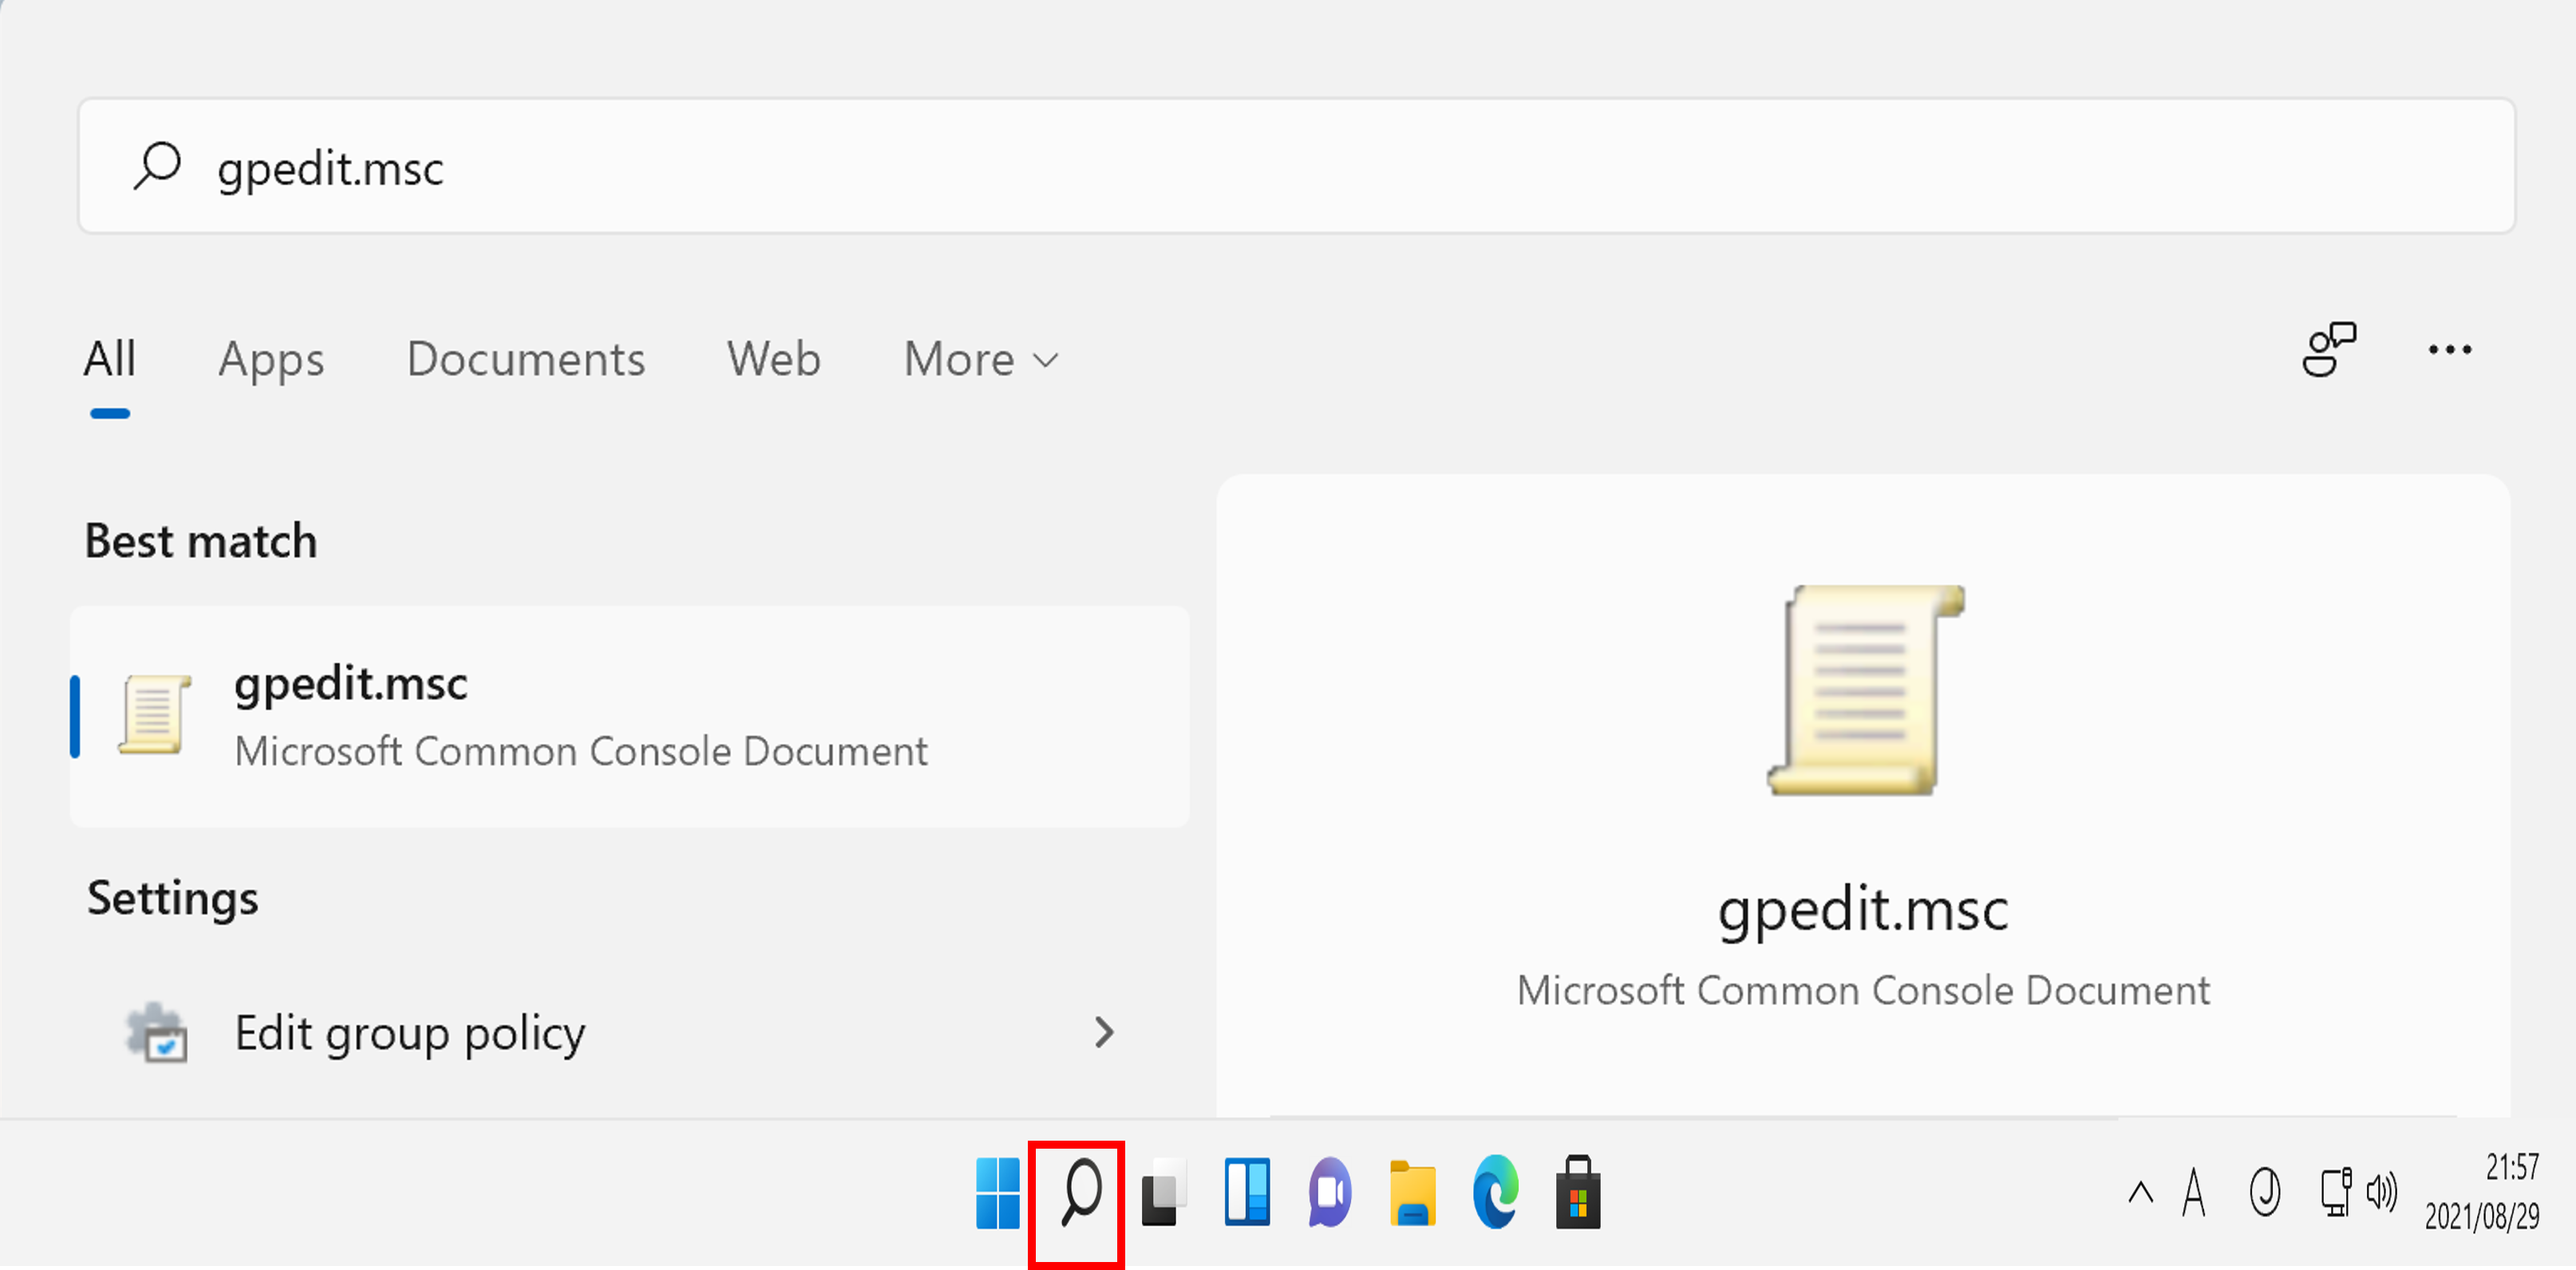The width and height of the screenshot is (2576, 1270).
Task: Open the three-dots options menu
Action: (2449, 350)
